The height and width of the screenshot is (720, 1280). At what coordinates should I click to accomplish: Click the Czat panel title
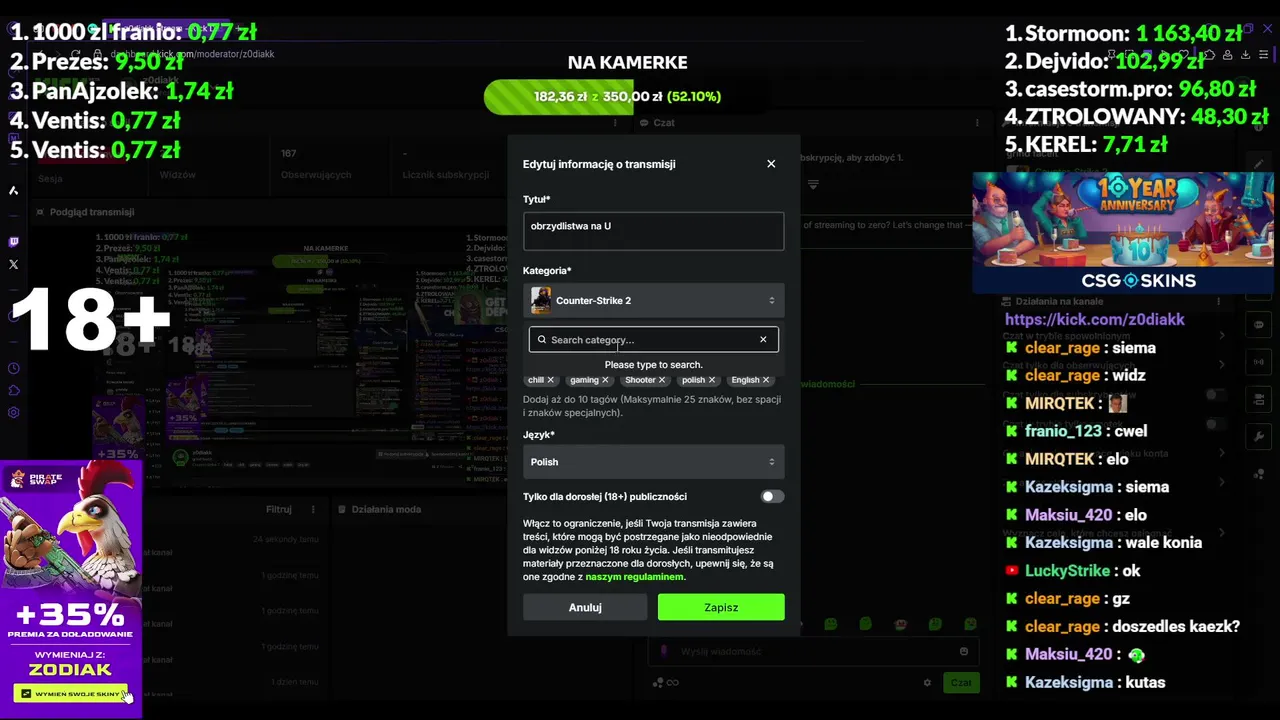coord(664,123)
